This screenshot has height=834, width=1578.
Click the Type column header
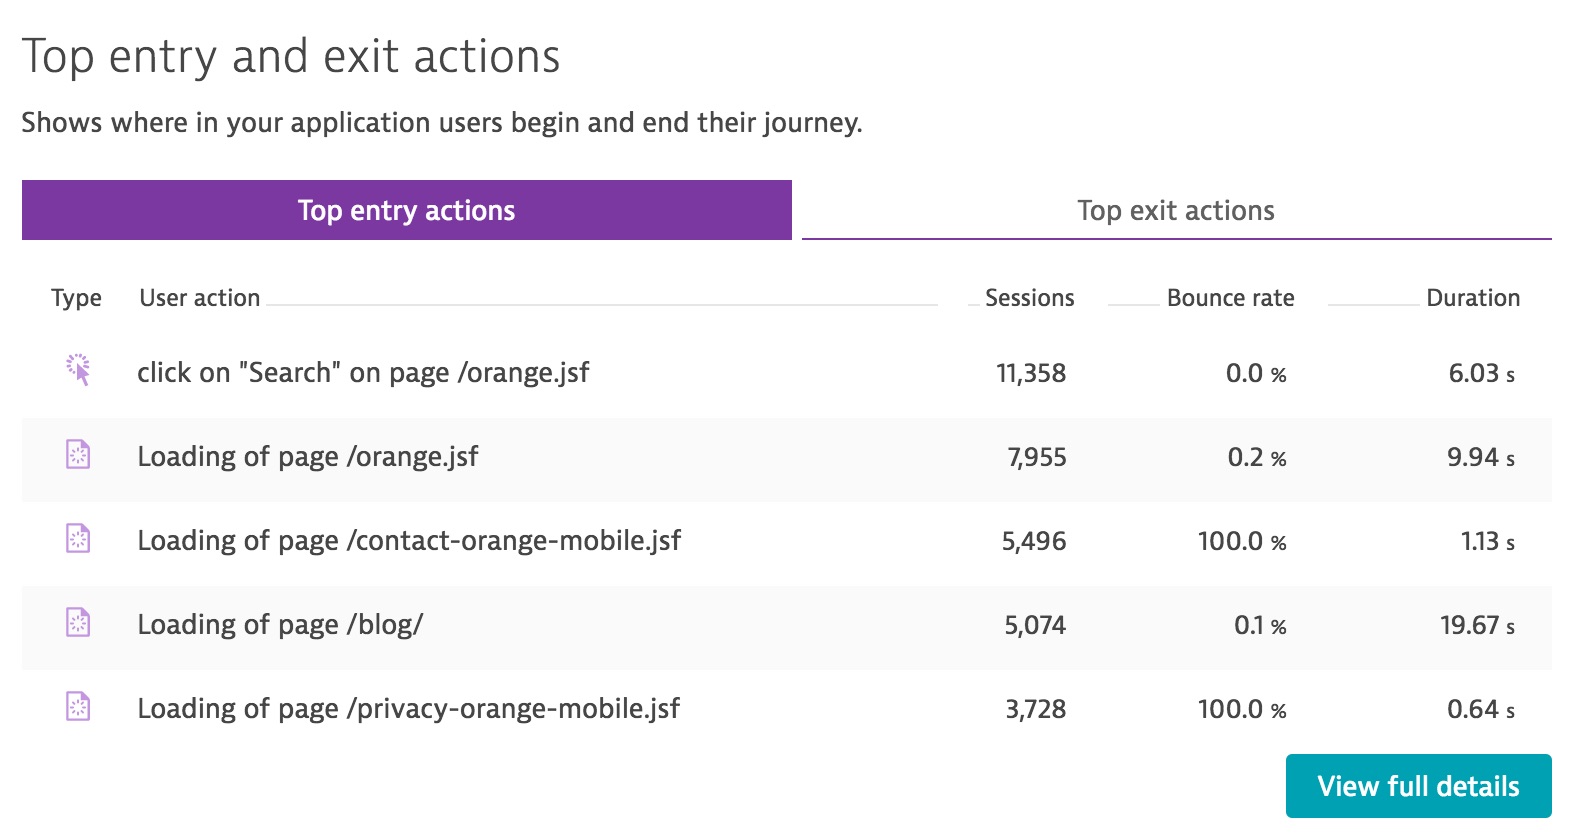click(x=76, y=298)
